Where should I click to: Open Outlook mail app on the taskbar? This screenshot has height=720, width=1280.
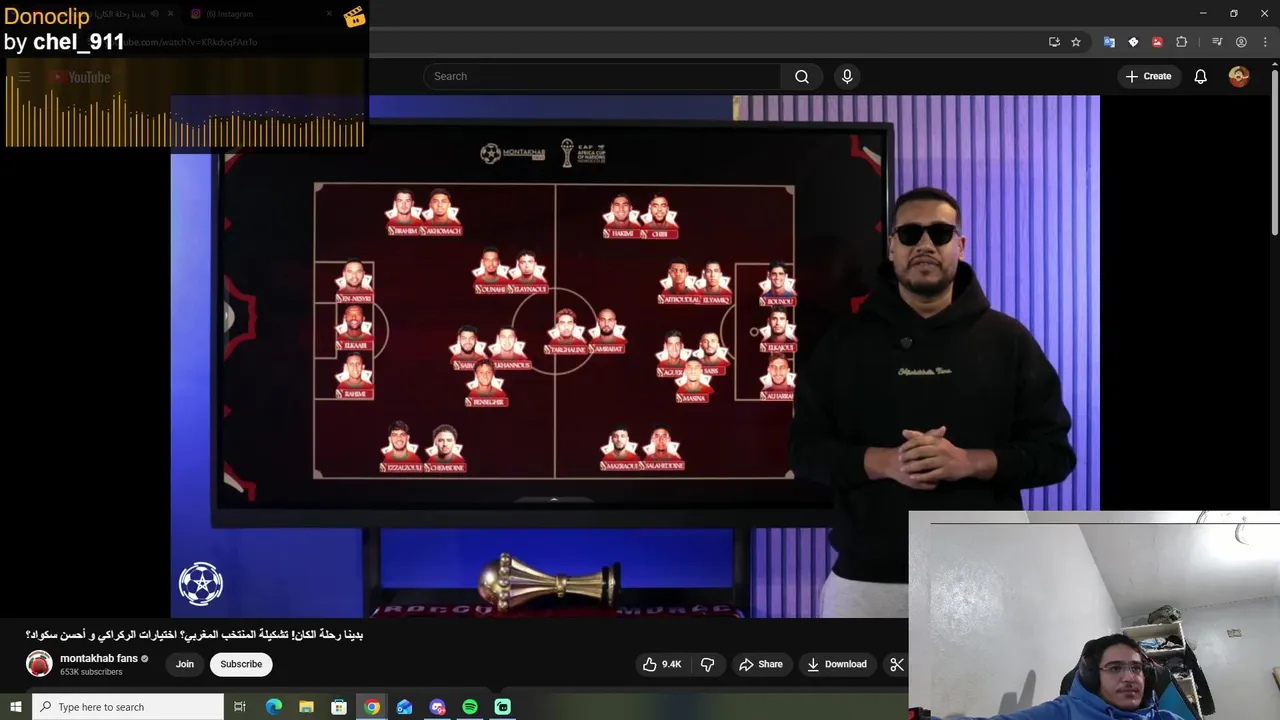[404, 707]
